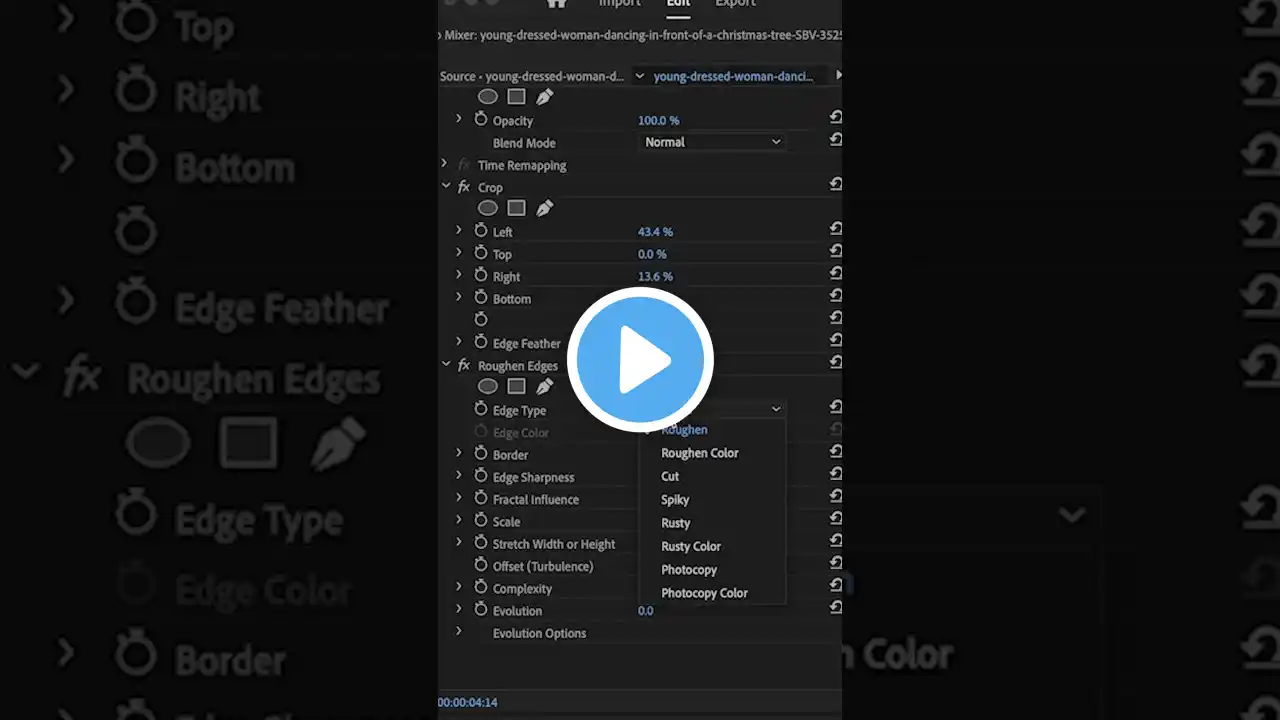Reset the Crop Left parameter
Screen dimensions: 1280x720
point(835,229)
